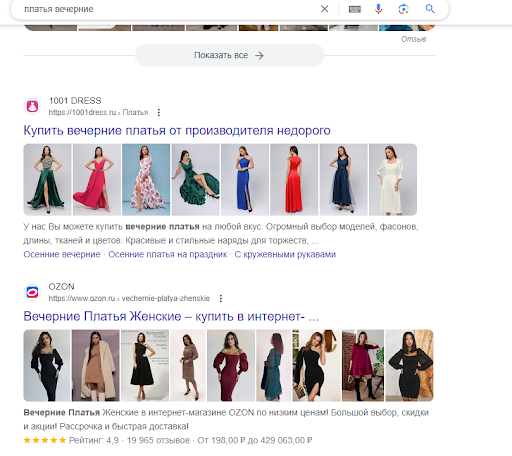Screen dimensions: 512x456
Task: Follow the 'Осенние вечерние' sitelink
Action: 62,254
